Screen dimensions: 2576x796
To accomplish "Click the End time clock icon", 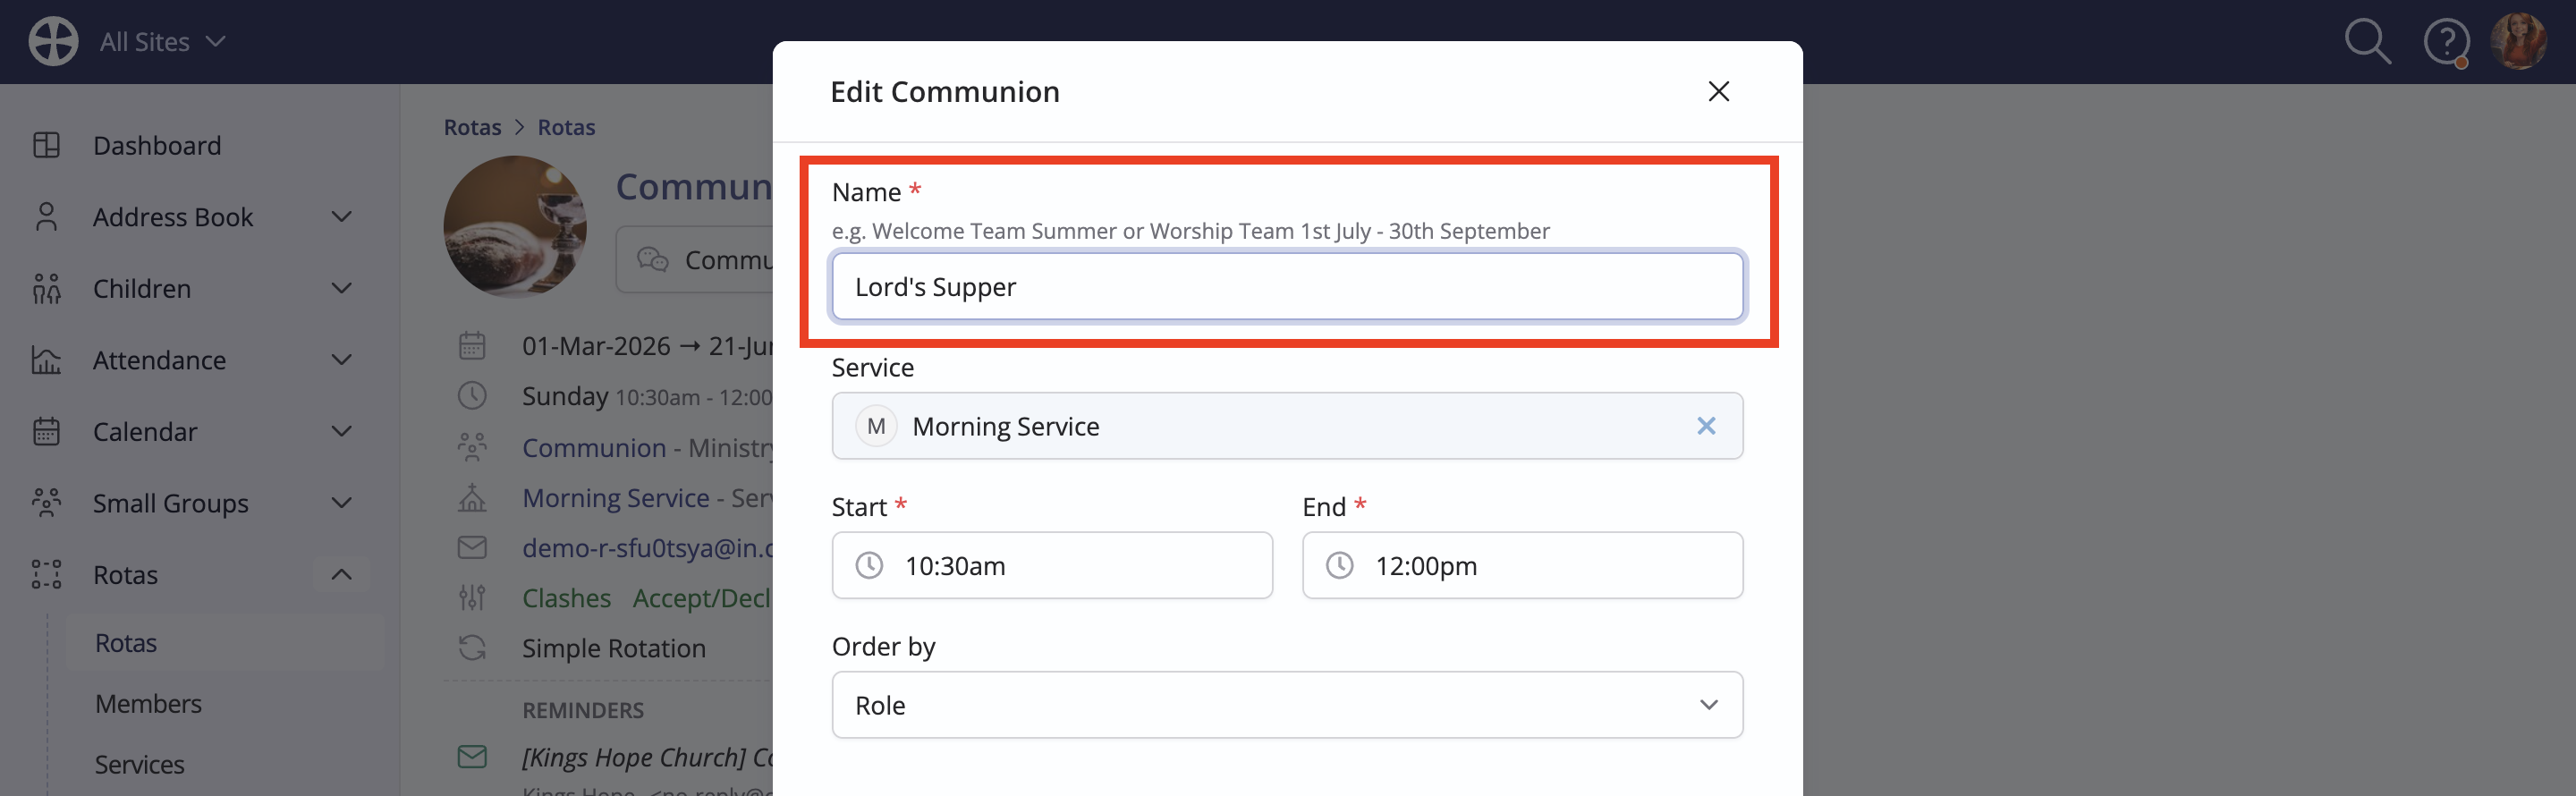I will pyautogui.click(x=1339, y=565).
